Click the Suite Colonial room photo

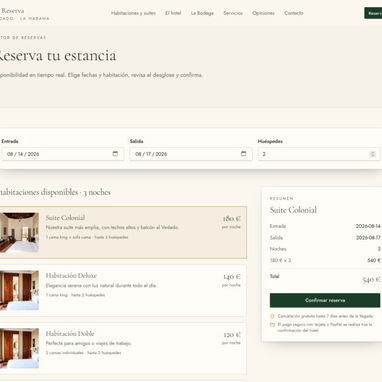click(19, 232)
